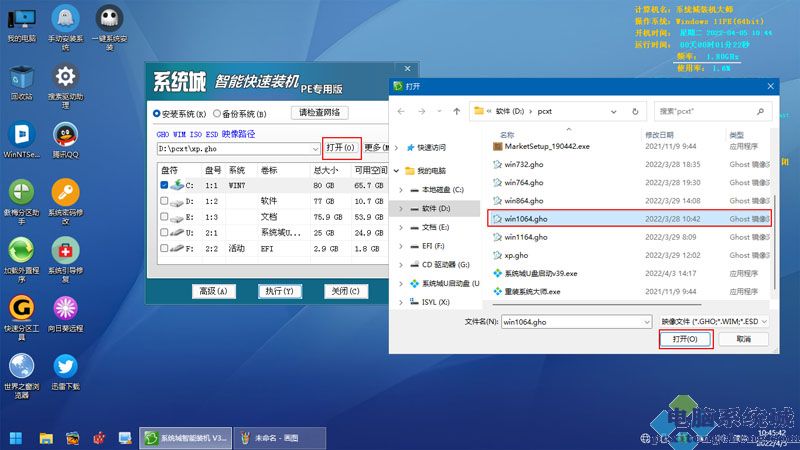This screenshot has width=800, height=450.
Task: Go up one folder level
Action: click(x=457, y=111)
